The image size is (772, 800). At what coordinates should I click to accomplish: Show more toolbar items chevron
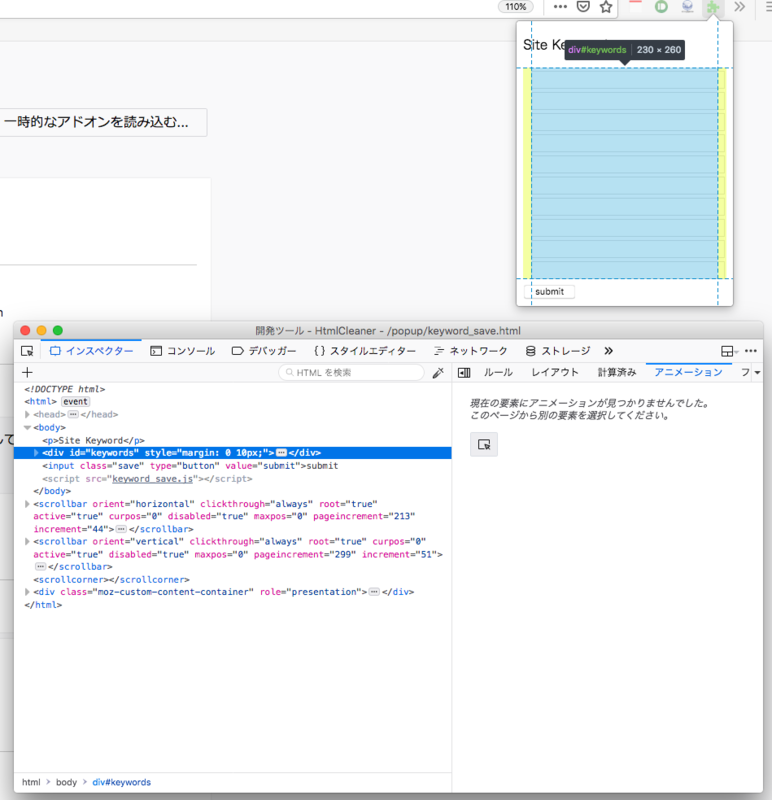point(739,7)
